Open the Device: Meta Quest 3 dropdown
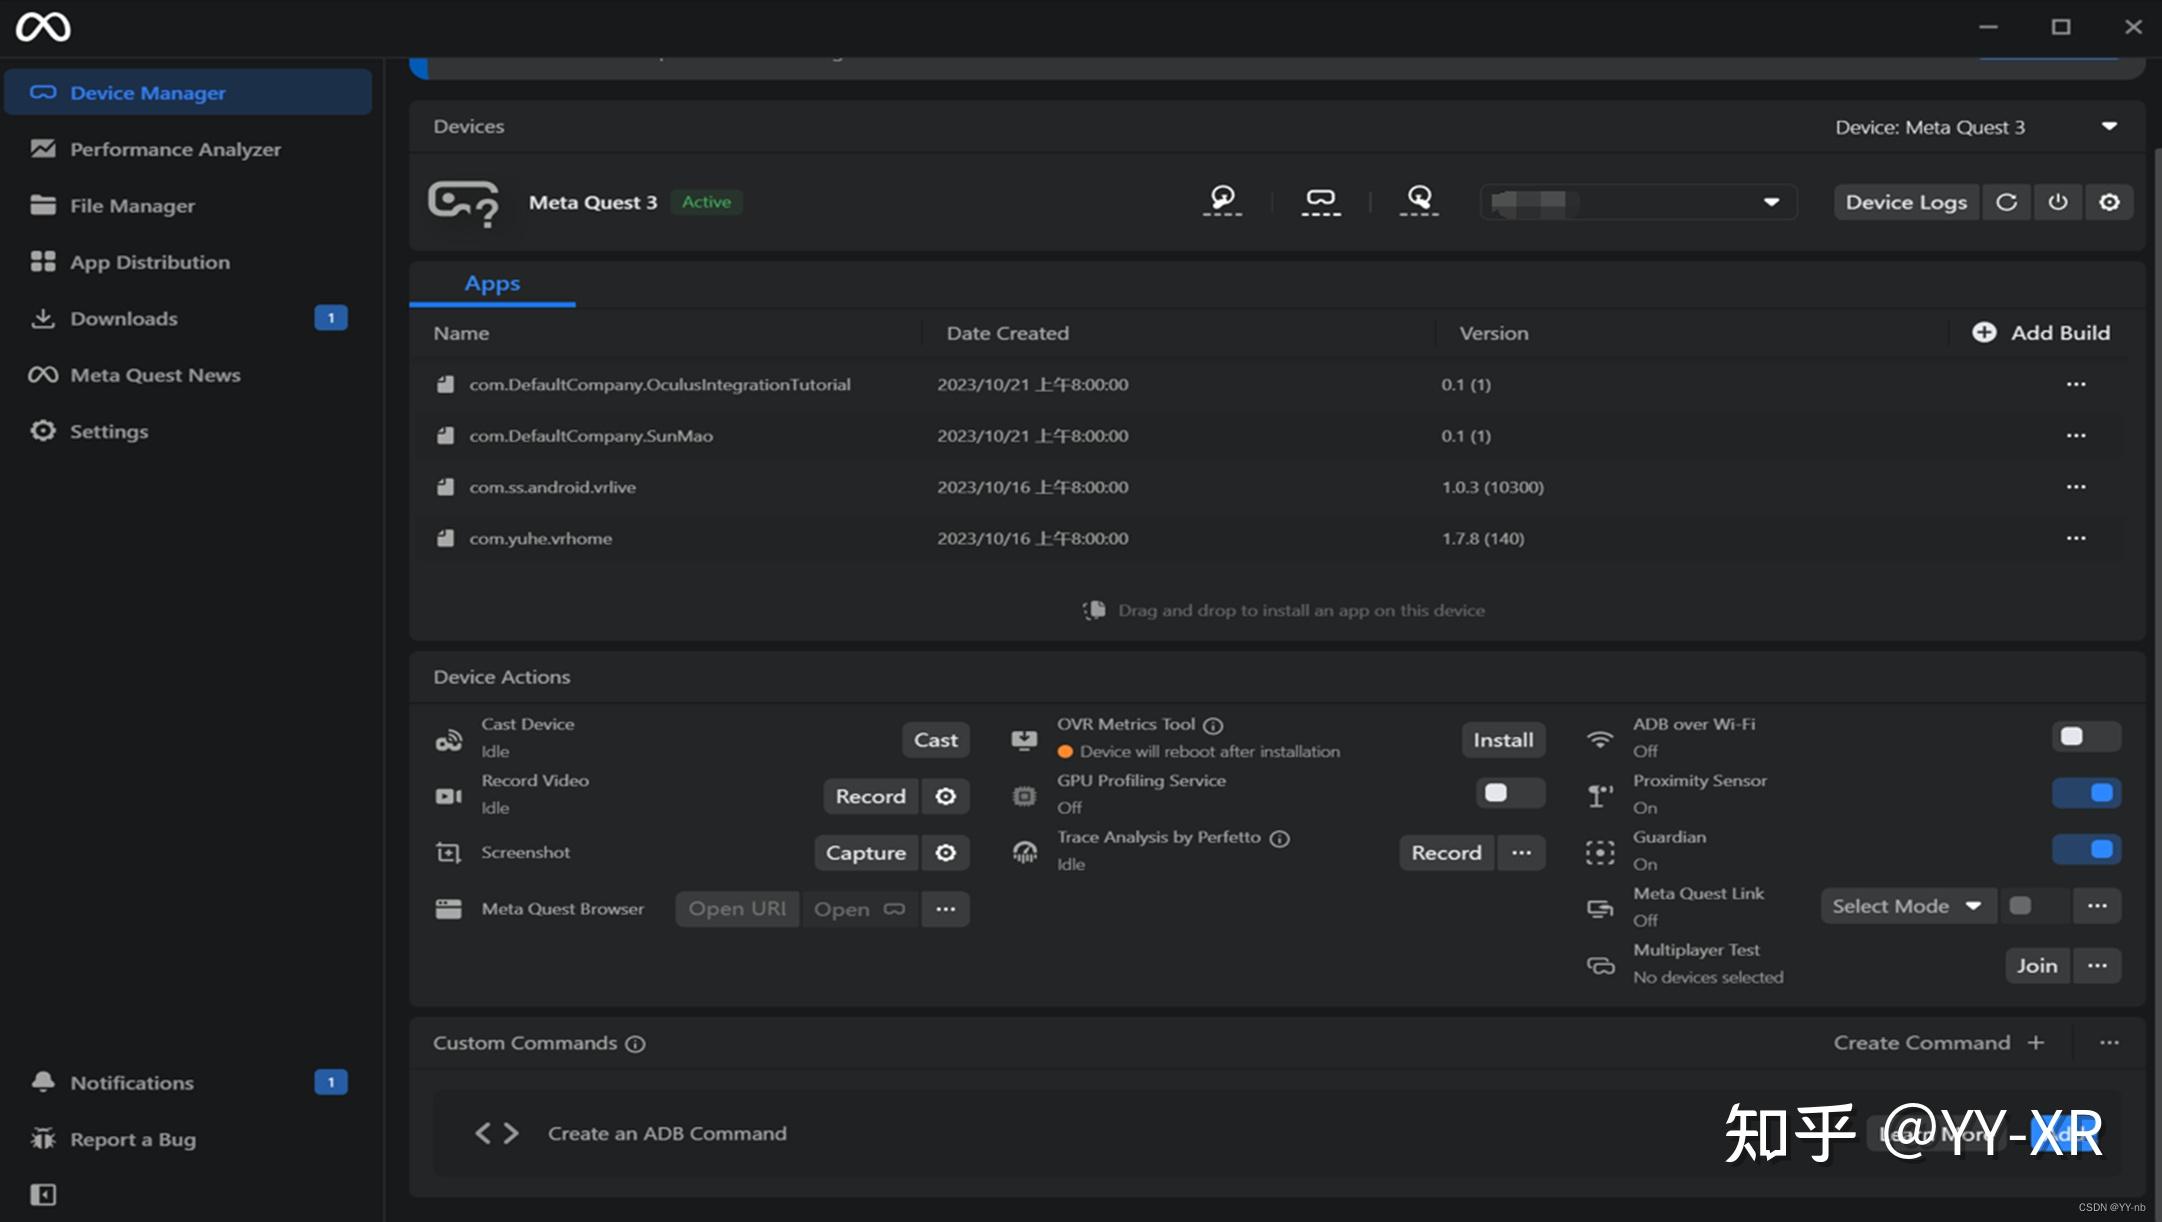The image size is (2162, 1222). tap(2108, 126)
